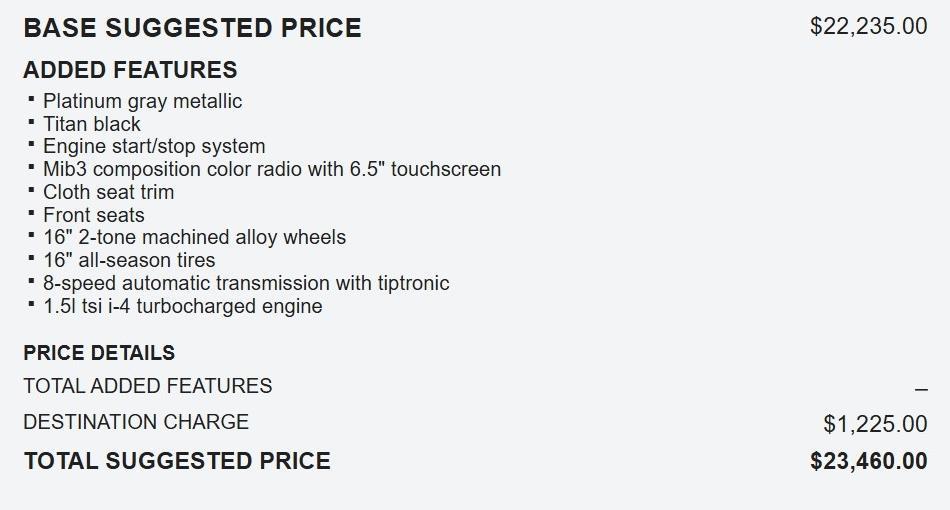Click the Added Features heading
This screenshot has height=510, width=950.
click(x=130, y=70)
